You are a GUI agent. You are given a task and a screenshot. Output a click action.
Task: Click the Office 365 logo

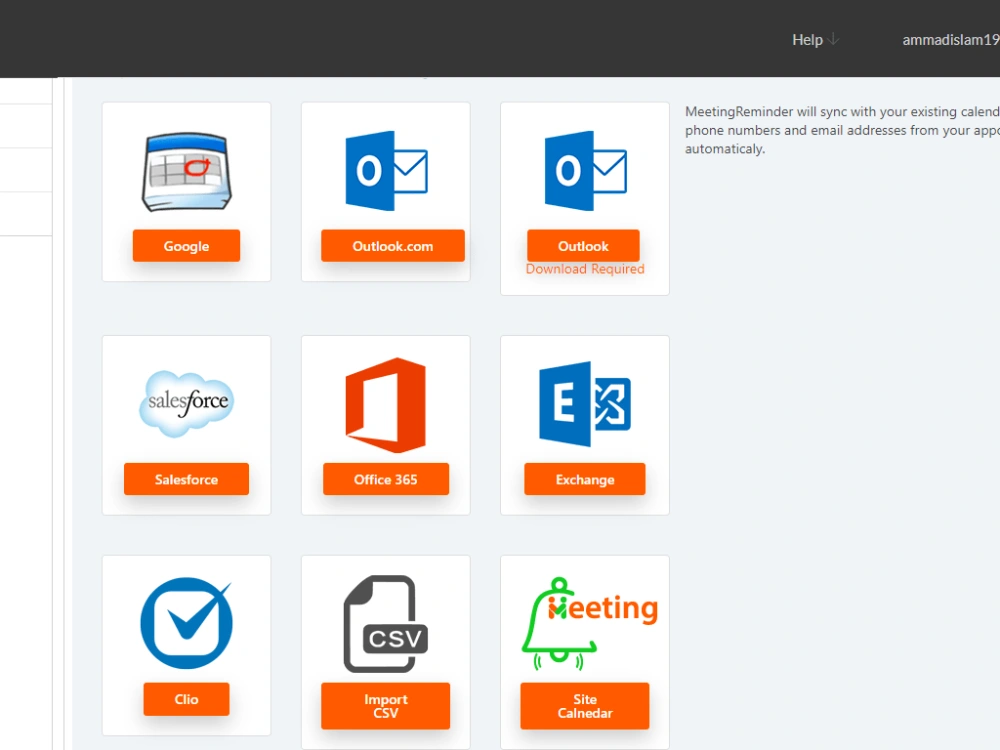[x=385, y=405]
